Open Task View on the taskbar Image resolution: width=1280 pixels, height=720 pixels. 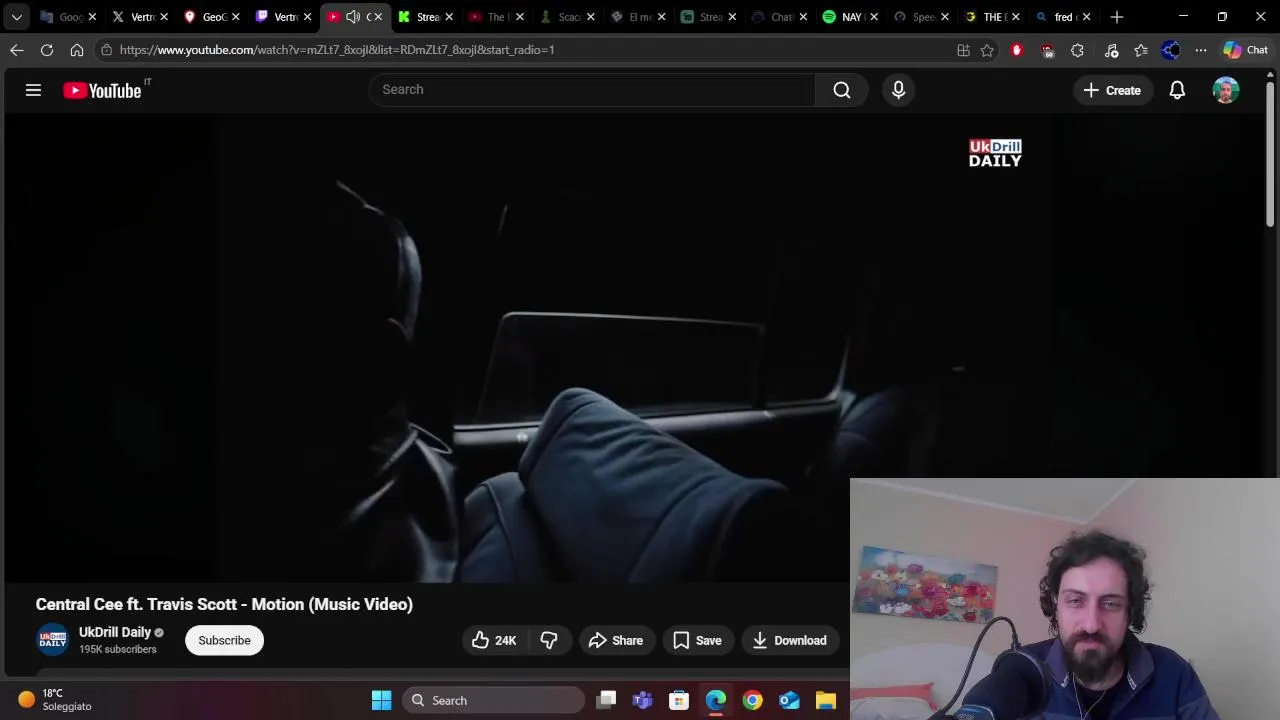tap(606, 700)
